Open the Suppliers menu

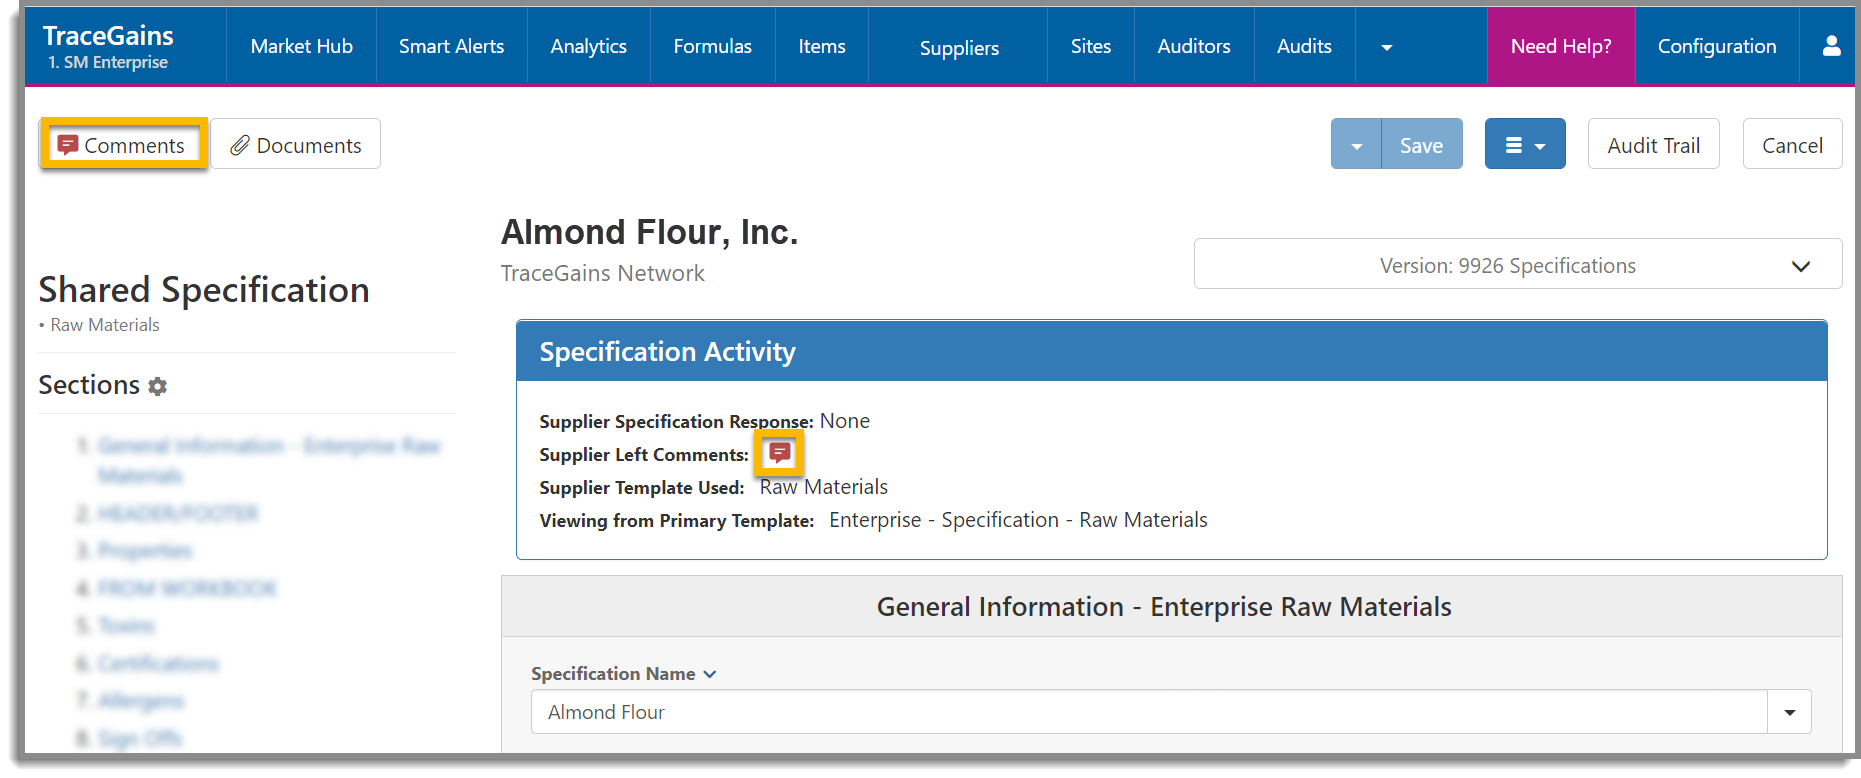959,47
